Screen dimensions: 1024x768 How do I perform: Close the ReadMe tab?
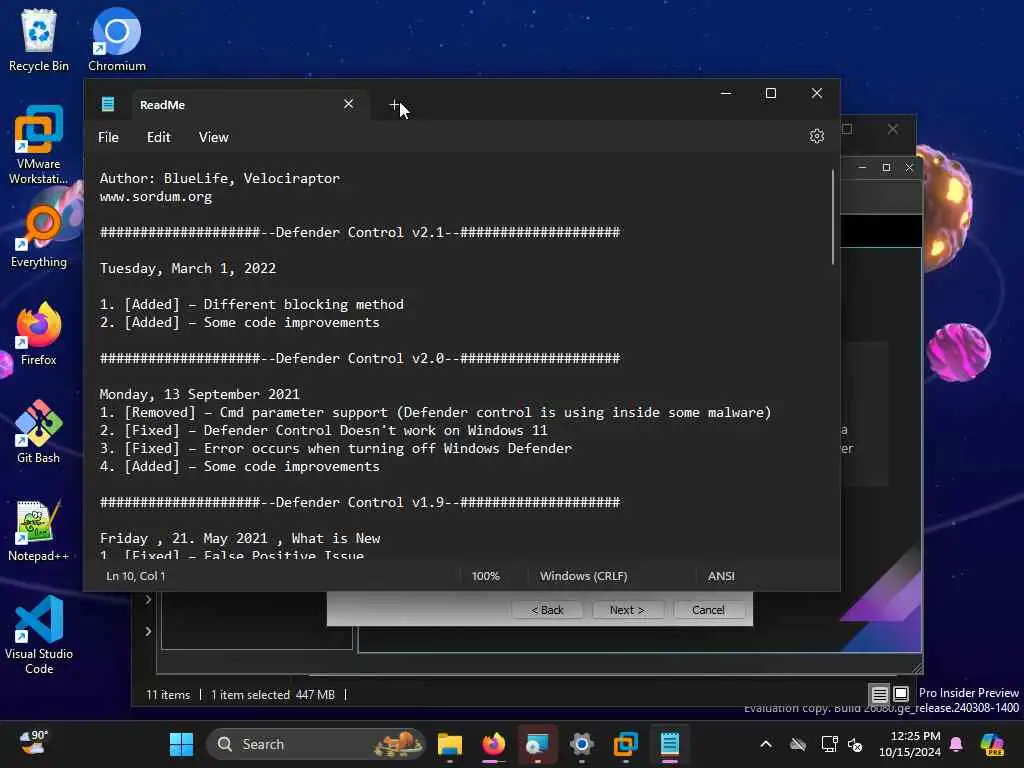pyautogui.click(x=349, y=104)
